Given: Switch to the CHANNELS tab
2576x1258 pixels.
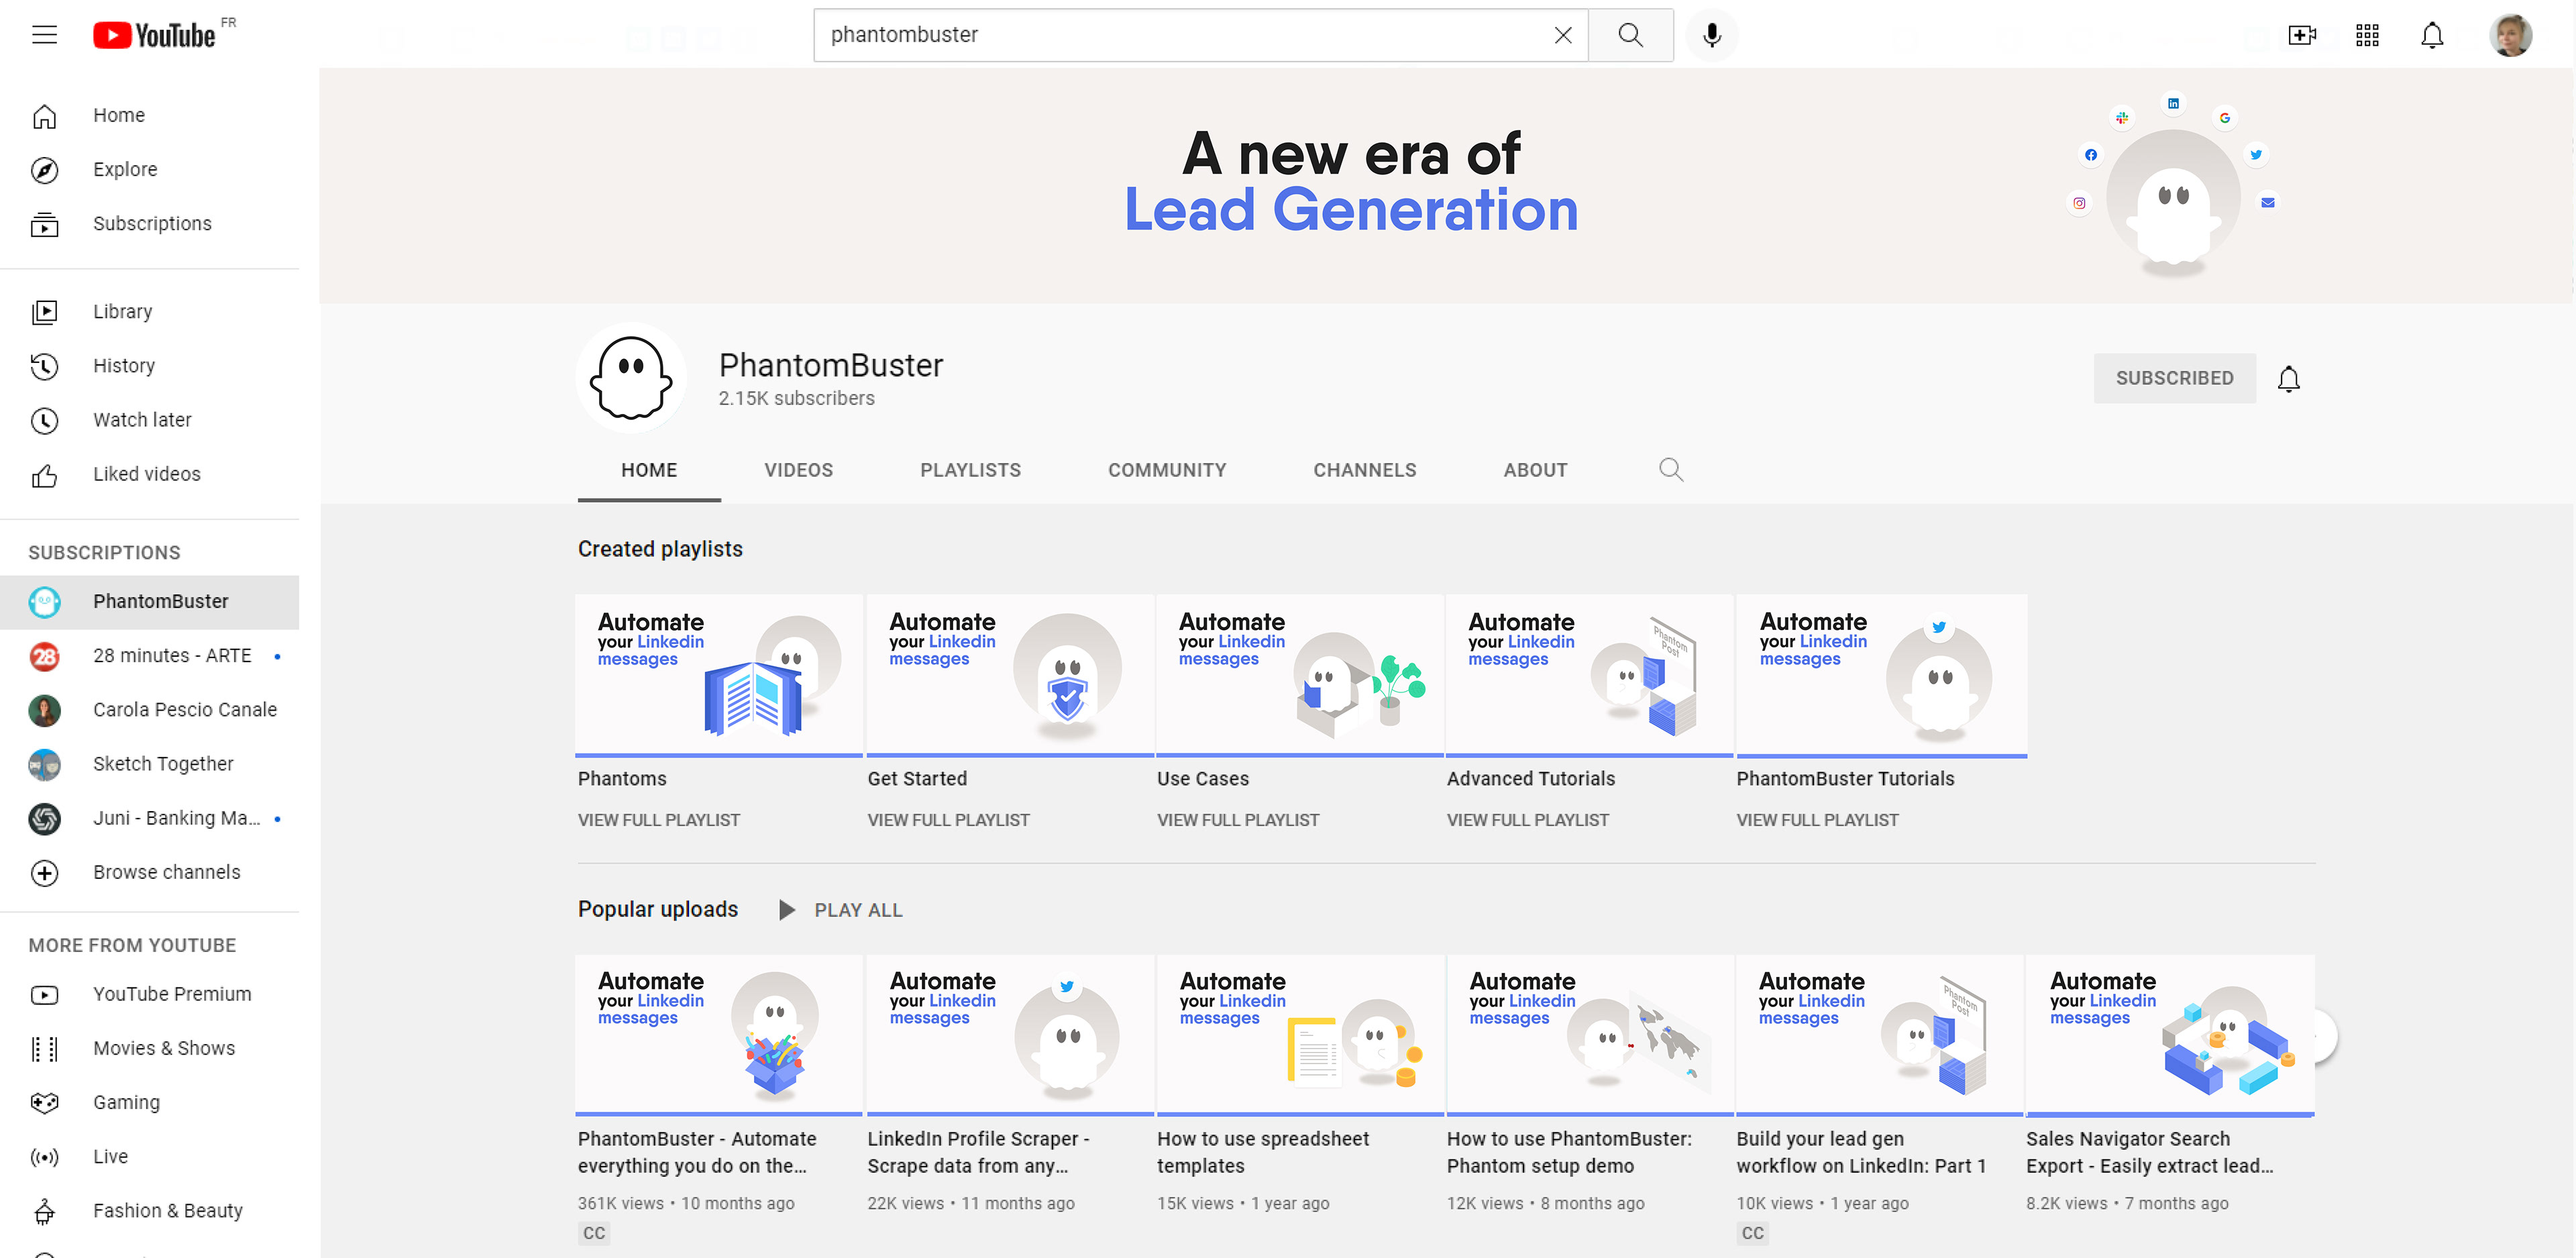Looking at the screenshot, I should 1364,470.
